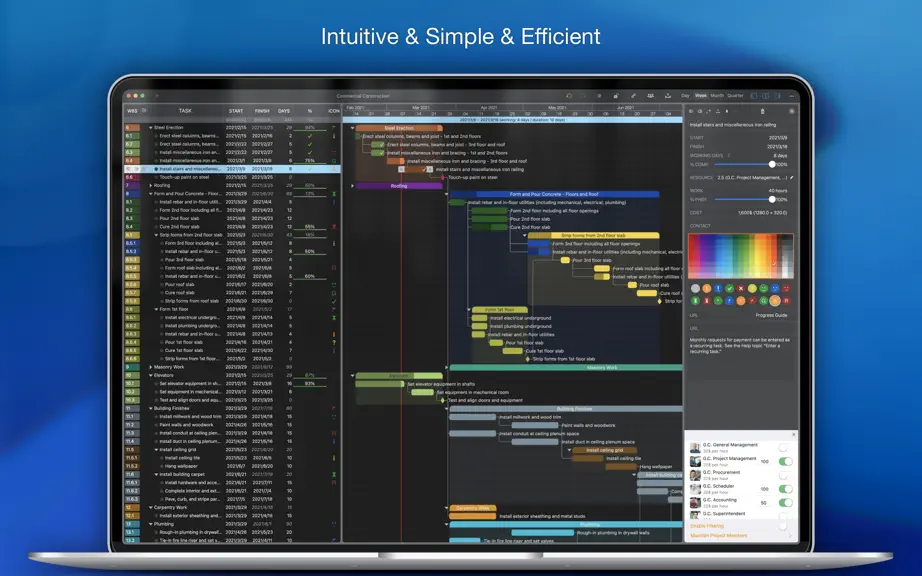Viewport: 922px width, 576px height.
Task: Click the export share icon in the toolbar
Action: [x=668, y=95]
